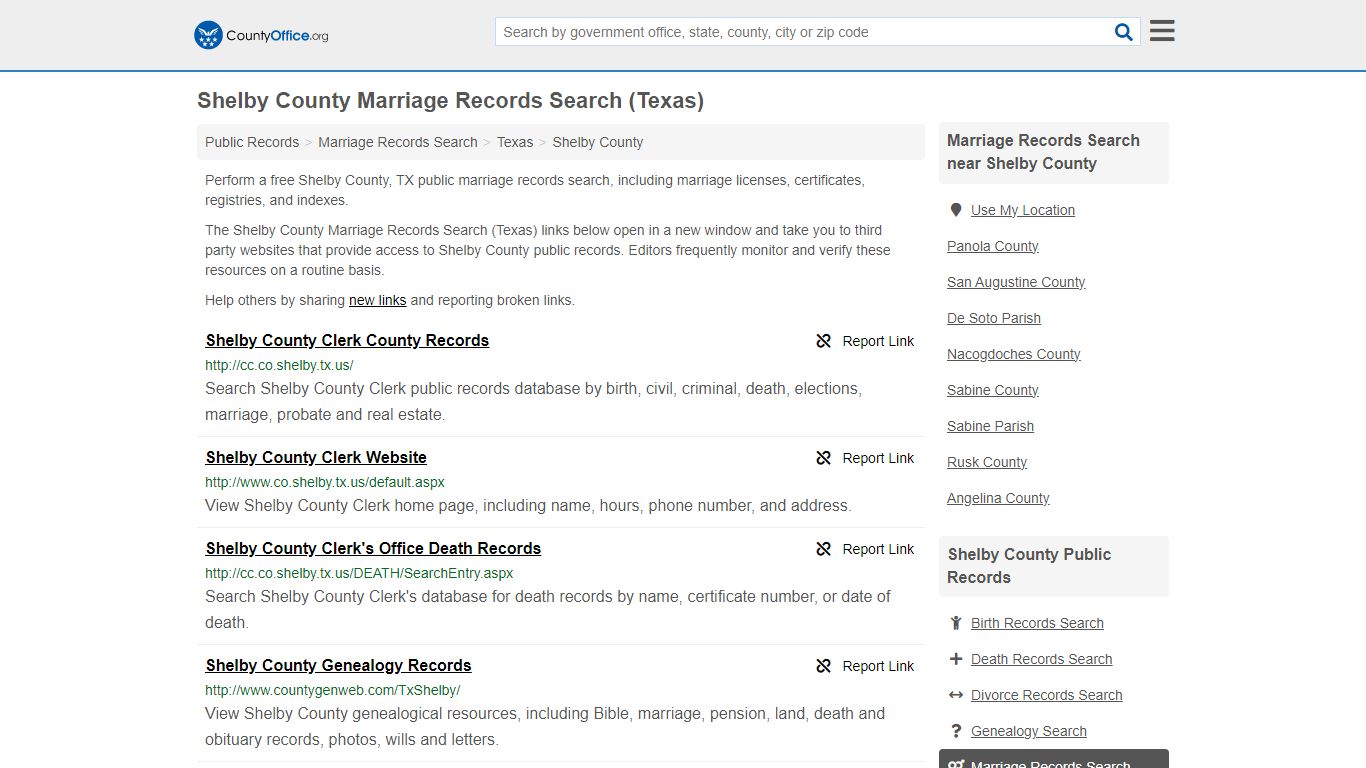
Task: Open the CountyOffice.org logo home link
Action: click(261, 35)
